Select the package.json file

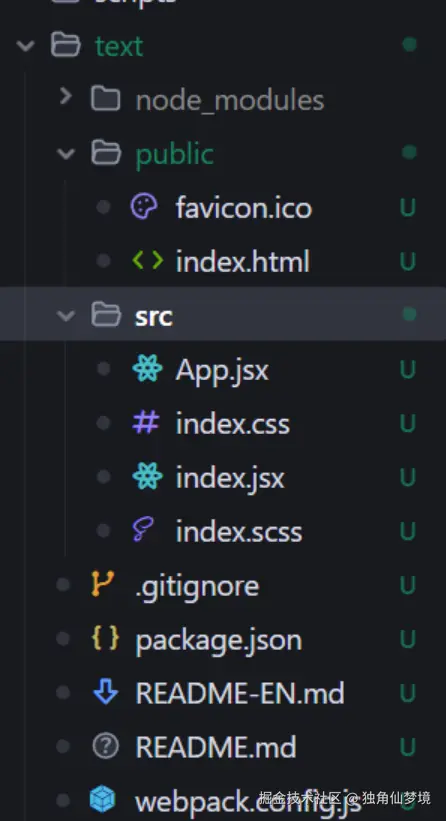pos(218,641)
